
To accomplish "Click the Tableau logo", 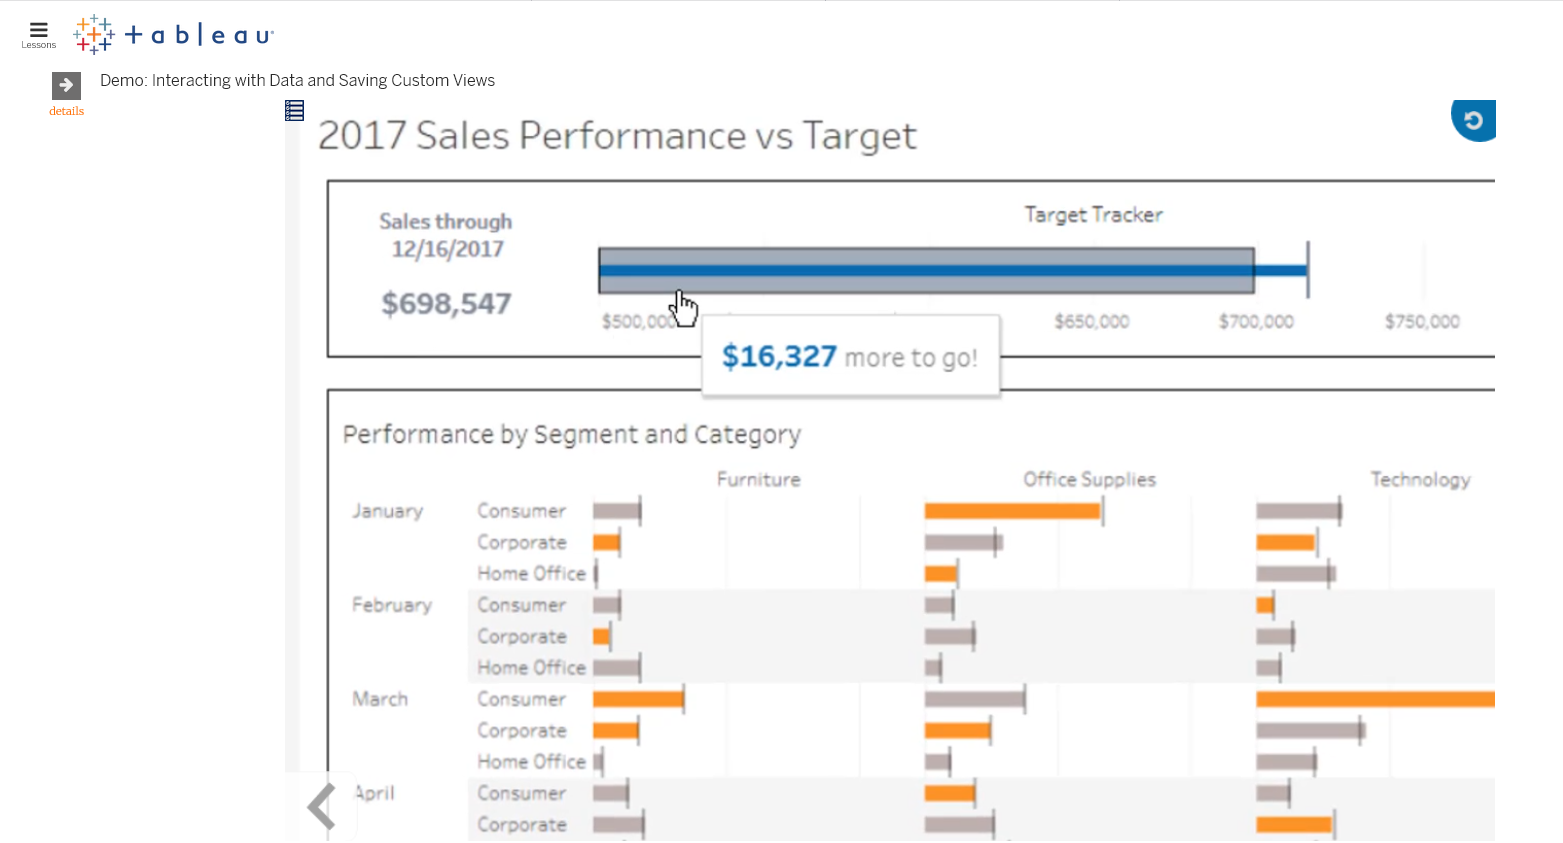I will pyautogui.click(x=173, y=34).
